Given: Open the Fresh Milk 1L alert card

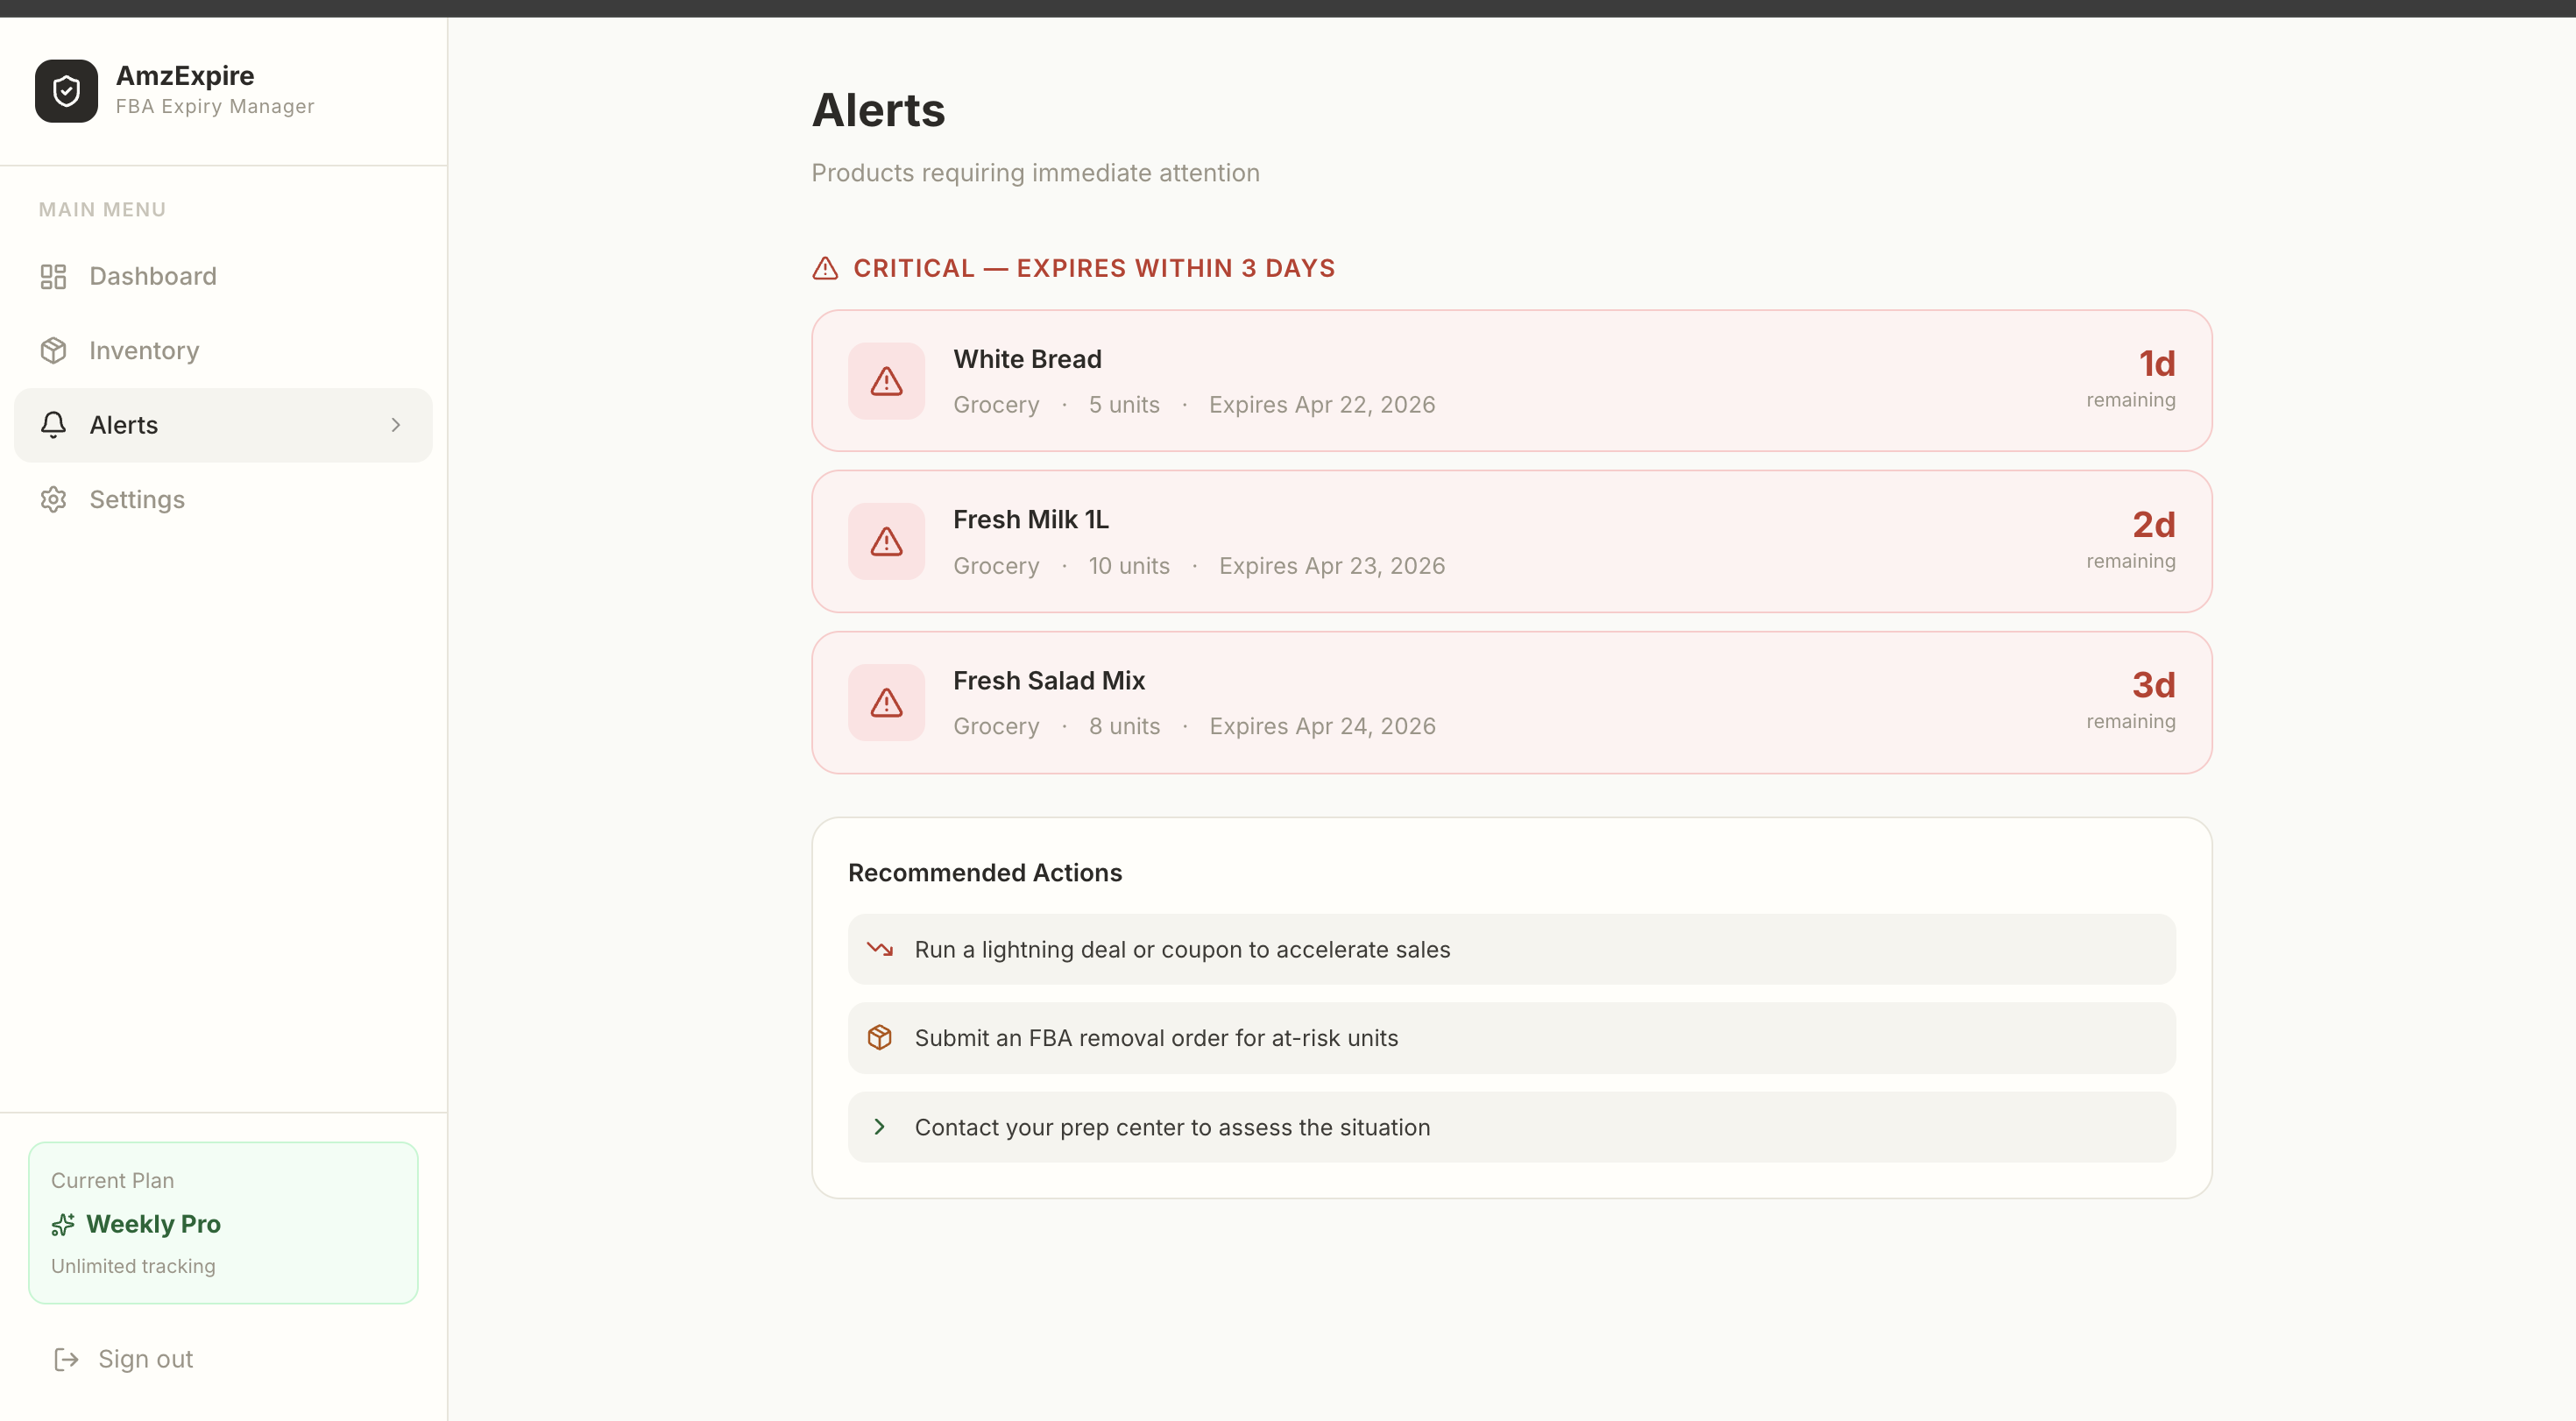Looking at the screenshot, I should (x=1511, y=542).
